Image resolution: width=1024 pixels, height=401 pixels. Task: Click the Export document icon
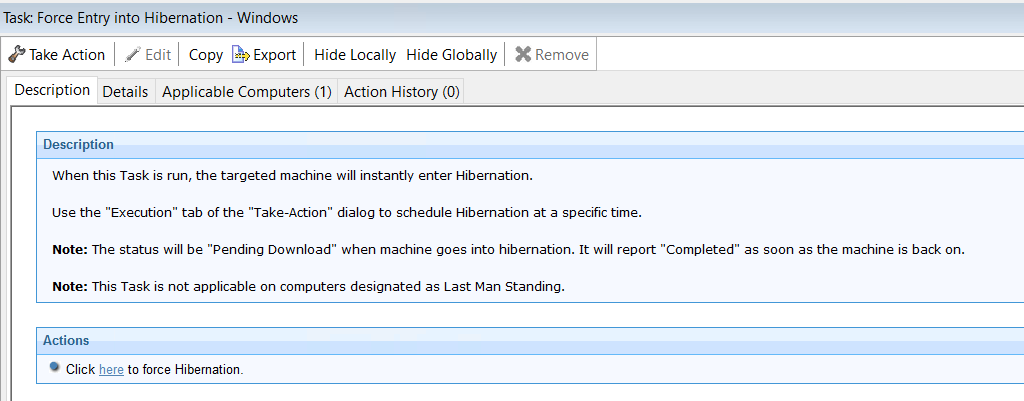click(x=240, y=55)
